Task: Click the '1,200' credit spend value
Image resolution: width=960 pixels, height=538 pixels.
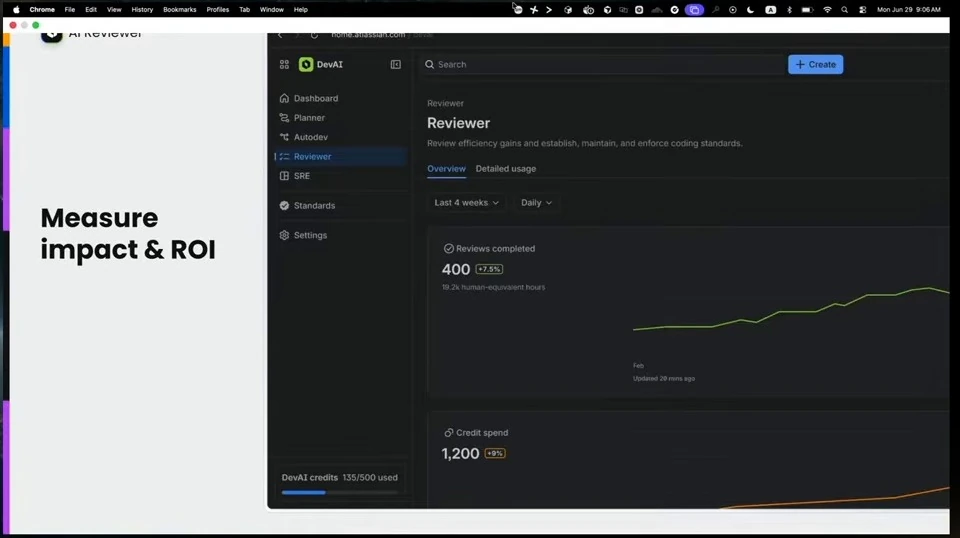Action: coord(460,454)
